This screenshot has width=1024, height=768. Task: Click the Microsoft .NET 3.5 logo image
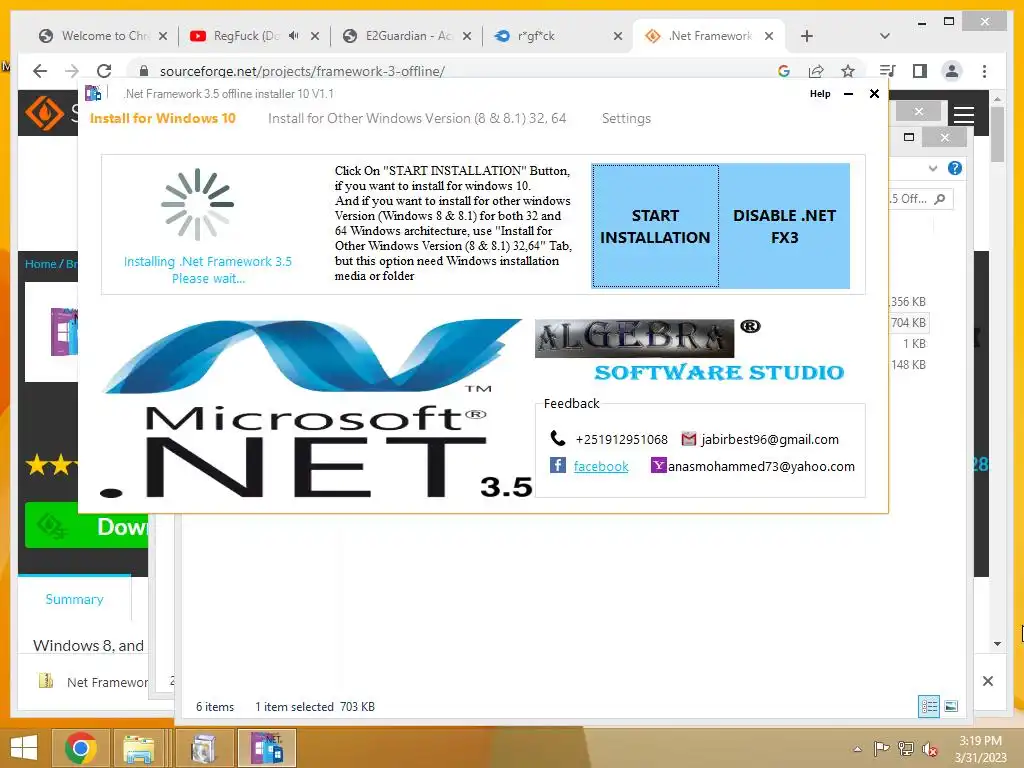(317, 409)
